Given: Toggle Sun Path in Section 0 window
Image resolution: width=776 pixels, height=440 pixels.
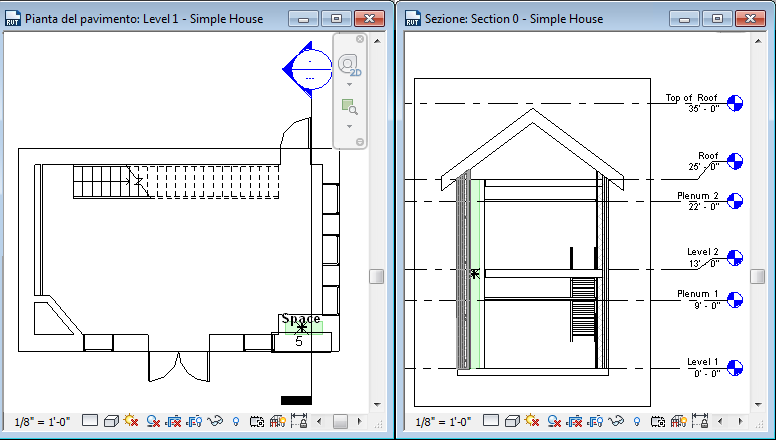Looking at the screenshot, I should 532,421.
